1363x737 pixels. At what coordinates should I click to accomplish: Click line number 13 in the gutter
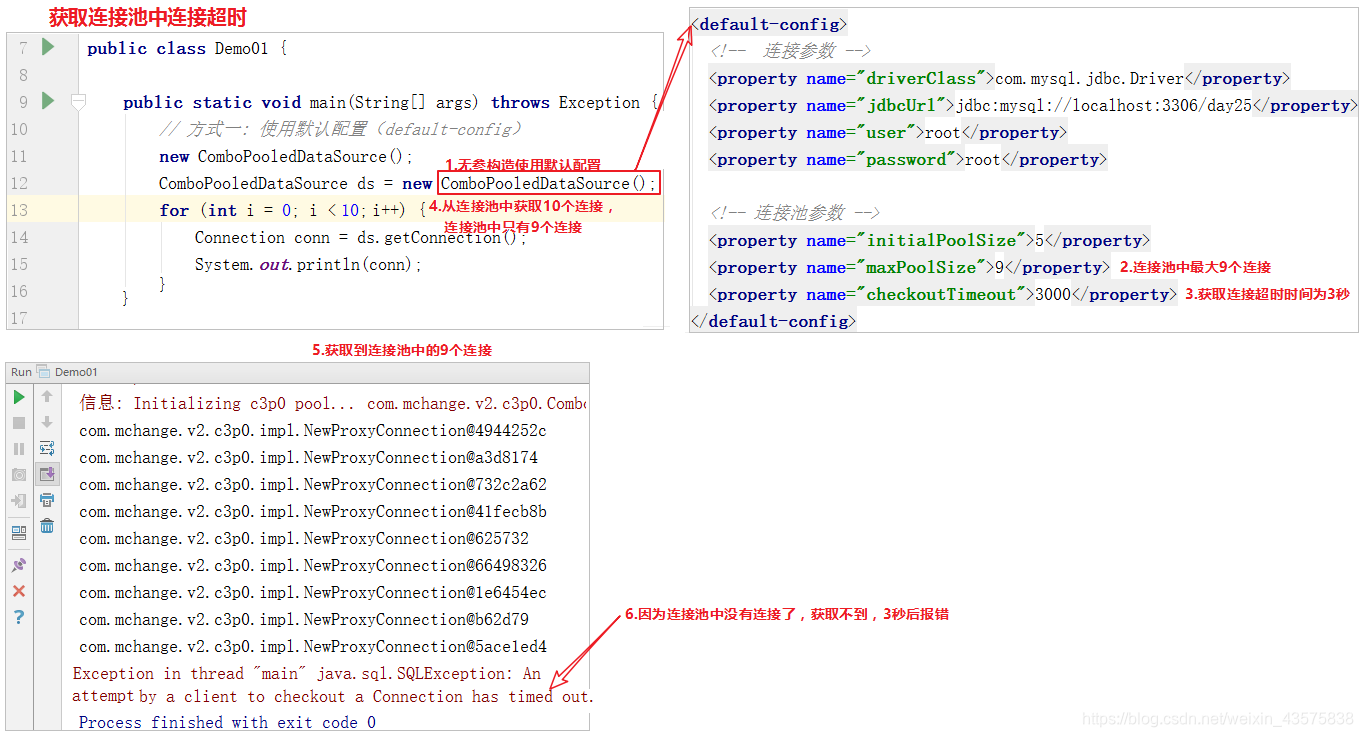pyautogui.click(x=19, y=210)
